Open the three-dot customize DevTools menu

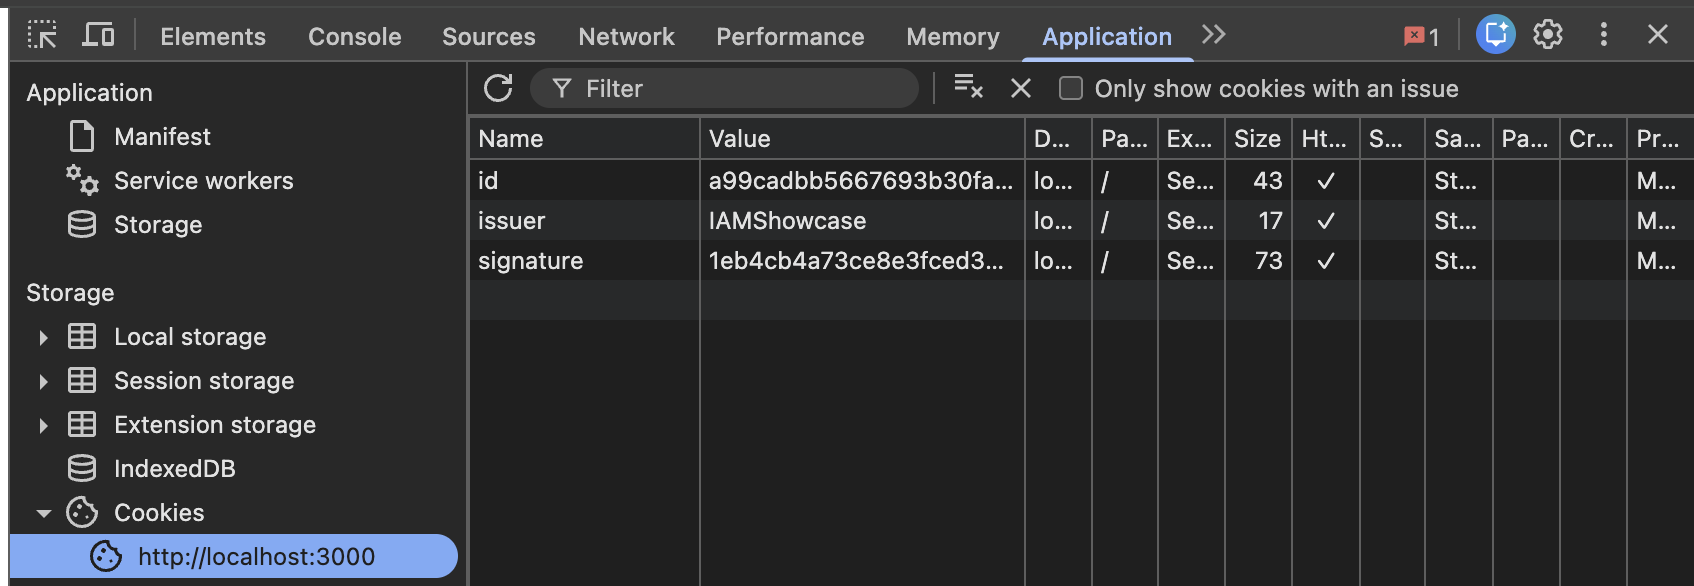(1603, 35)
